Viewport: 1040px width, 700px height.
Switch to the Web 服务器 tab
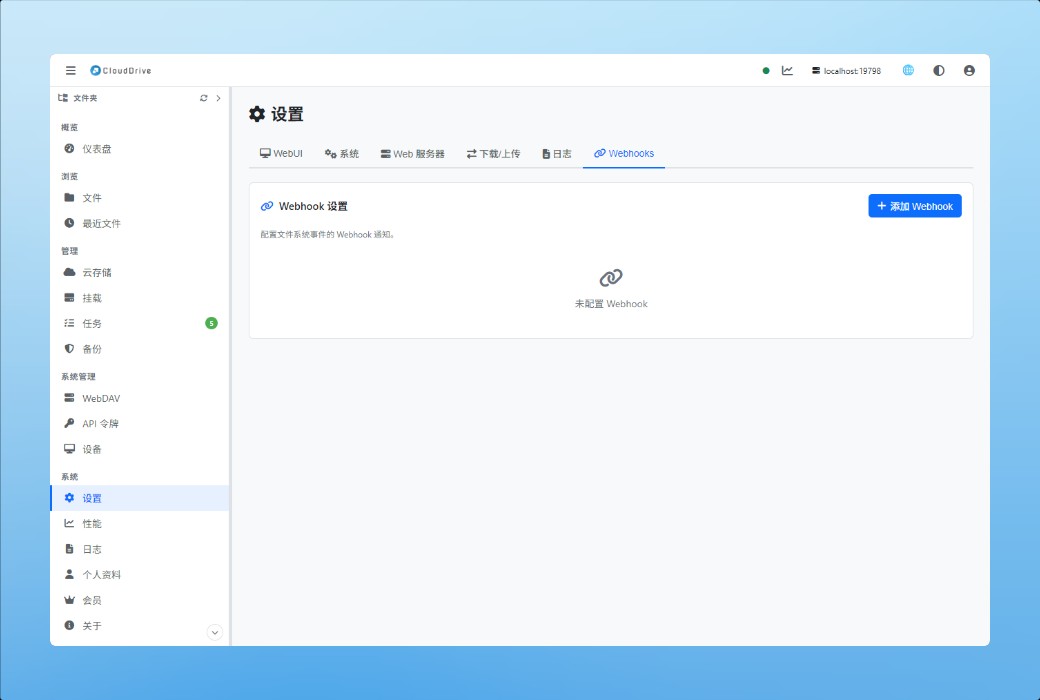(x=413, y=153)
